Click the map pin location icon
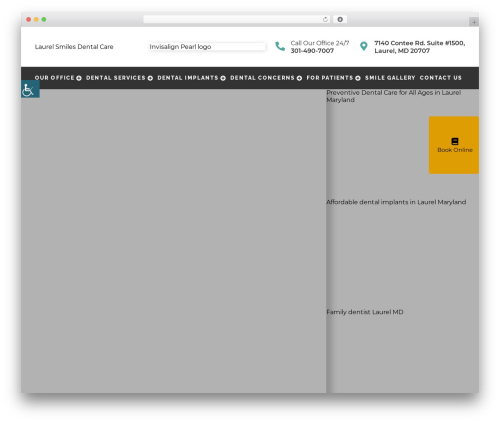Screen dimensions: 500x423 364,46
